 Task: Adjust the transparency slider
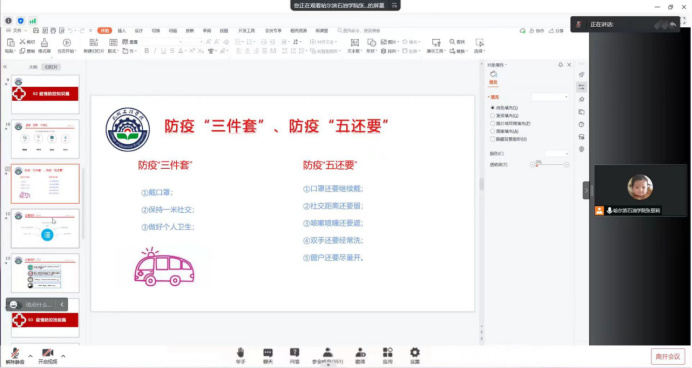point(550,165)
